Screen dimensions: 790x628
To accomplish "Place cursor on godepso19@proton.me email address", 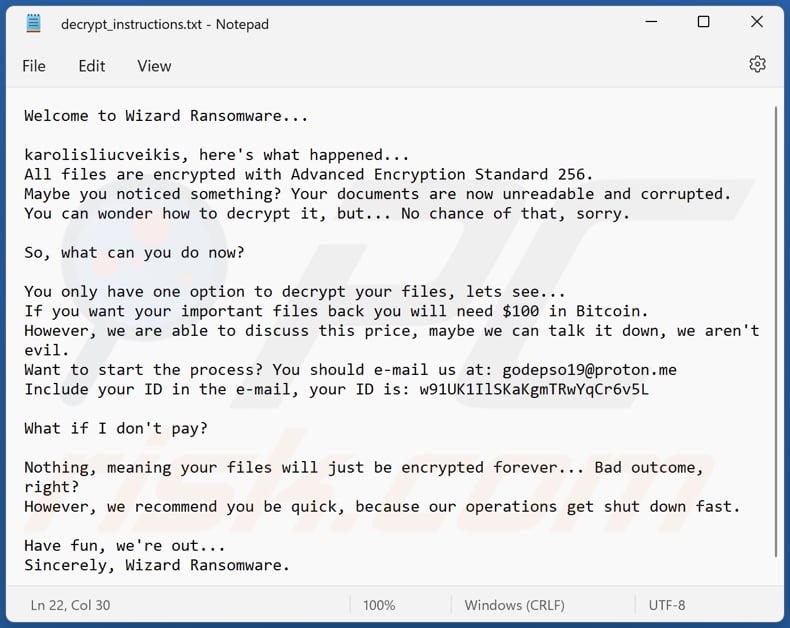I will pos(589,370).
